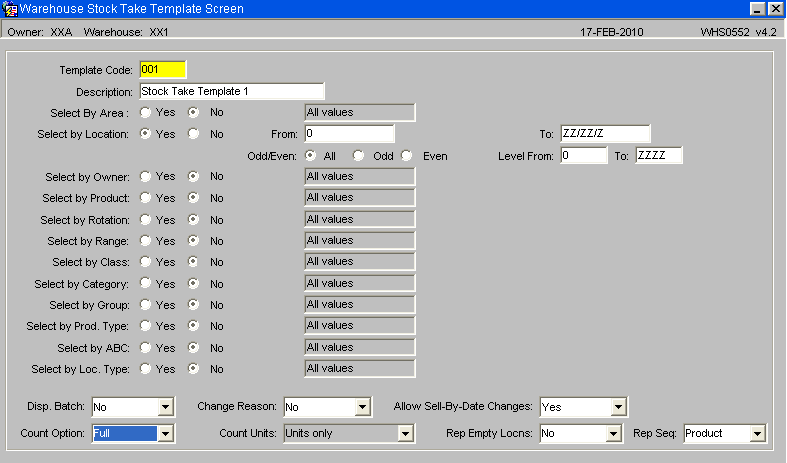Click the Select by Class values field

coord(360,262)
